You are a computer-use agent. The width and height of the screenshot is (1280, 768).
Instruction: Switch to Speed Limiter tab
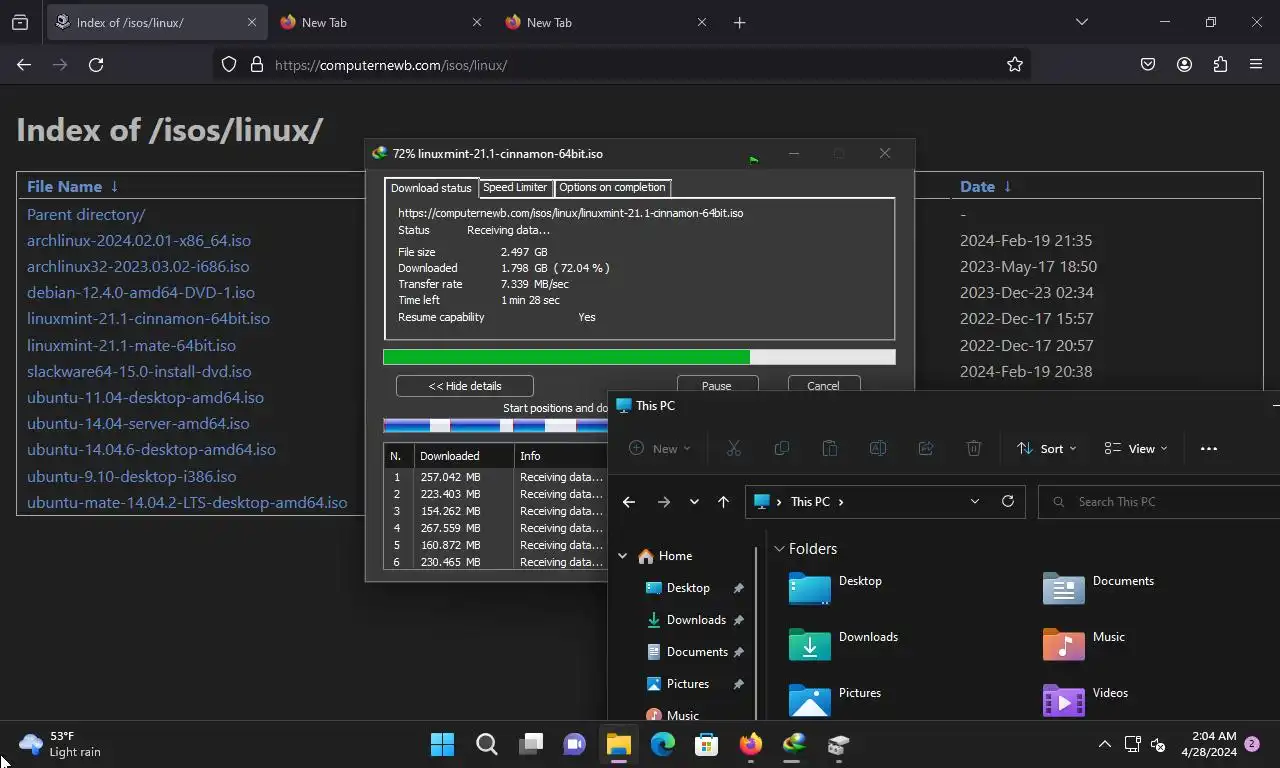(515, 187)
